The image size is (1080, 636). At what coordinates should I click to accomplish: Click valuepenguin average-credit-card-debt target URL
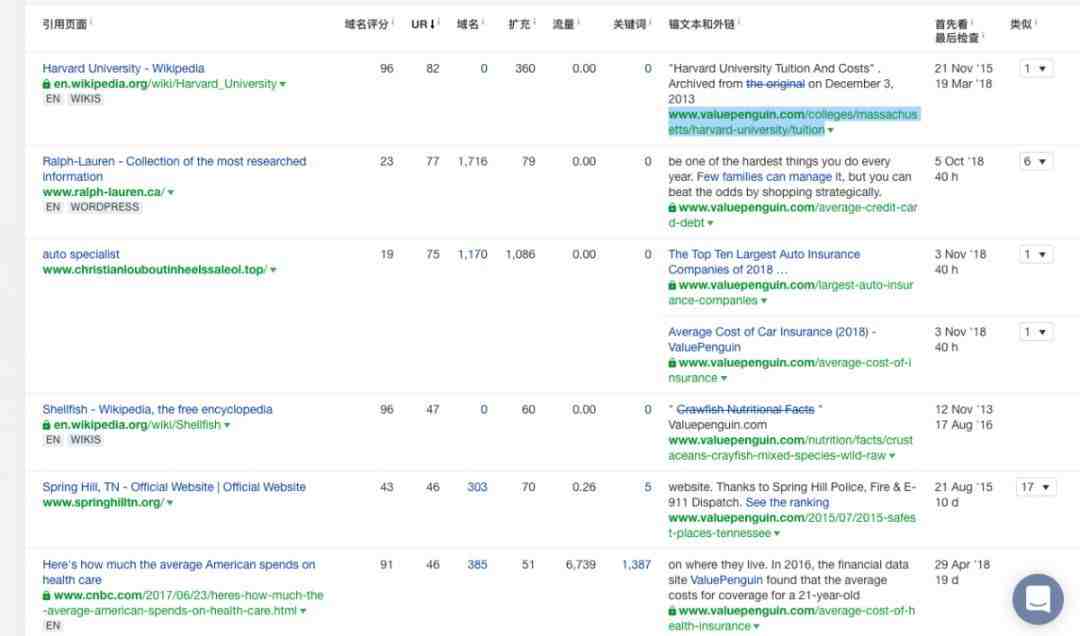[793, 215]
